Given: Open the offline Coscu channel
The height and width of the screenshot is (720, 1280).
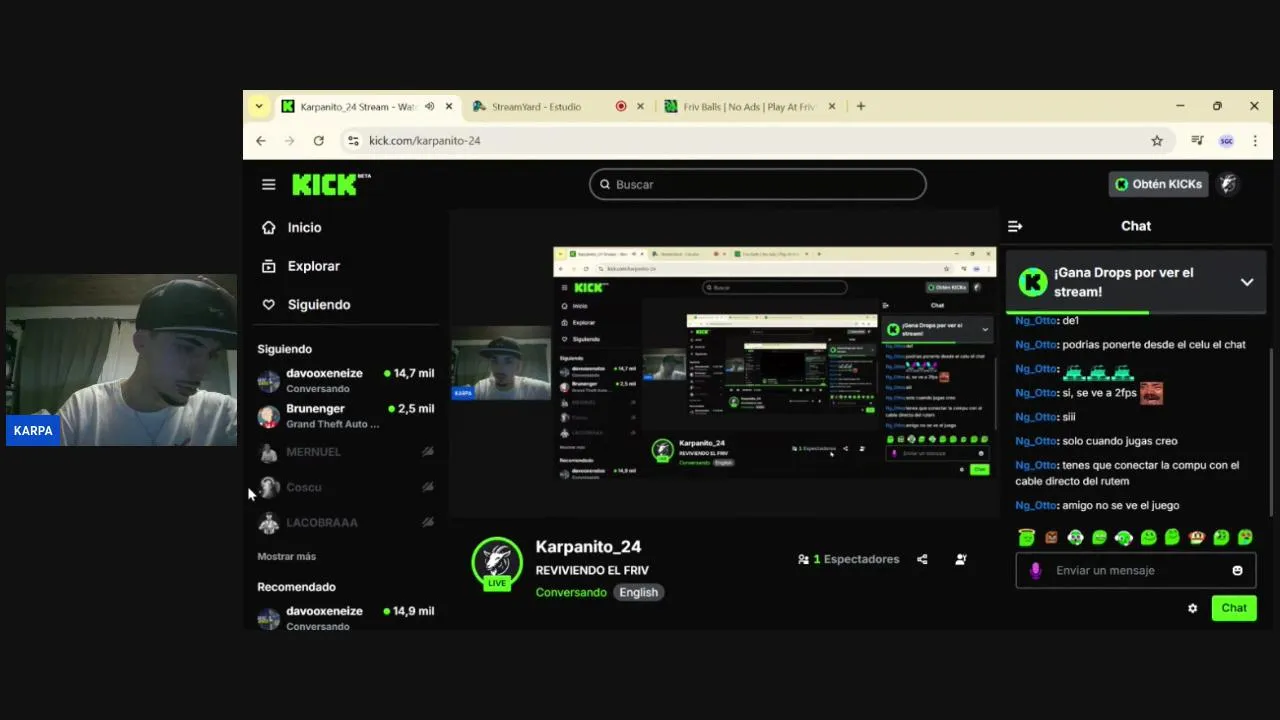Looking at the screenshot, I should (x=346, y=487).
